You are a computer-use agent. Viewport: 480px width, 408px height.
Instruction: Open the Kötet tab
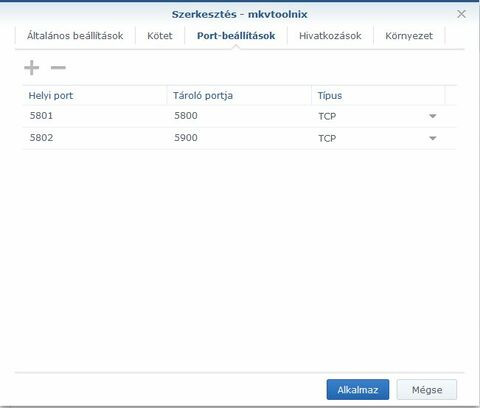[x=160, y=36]
